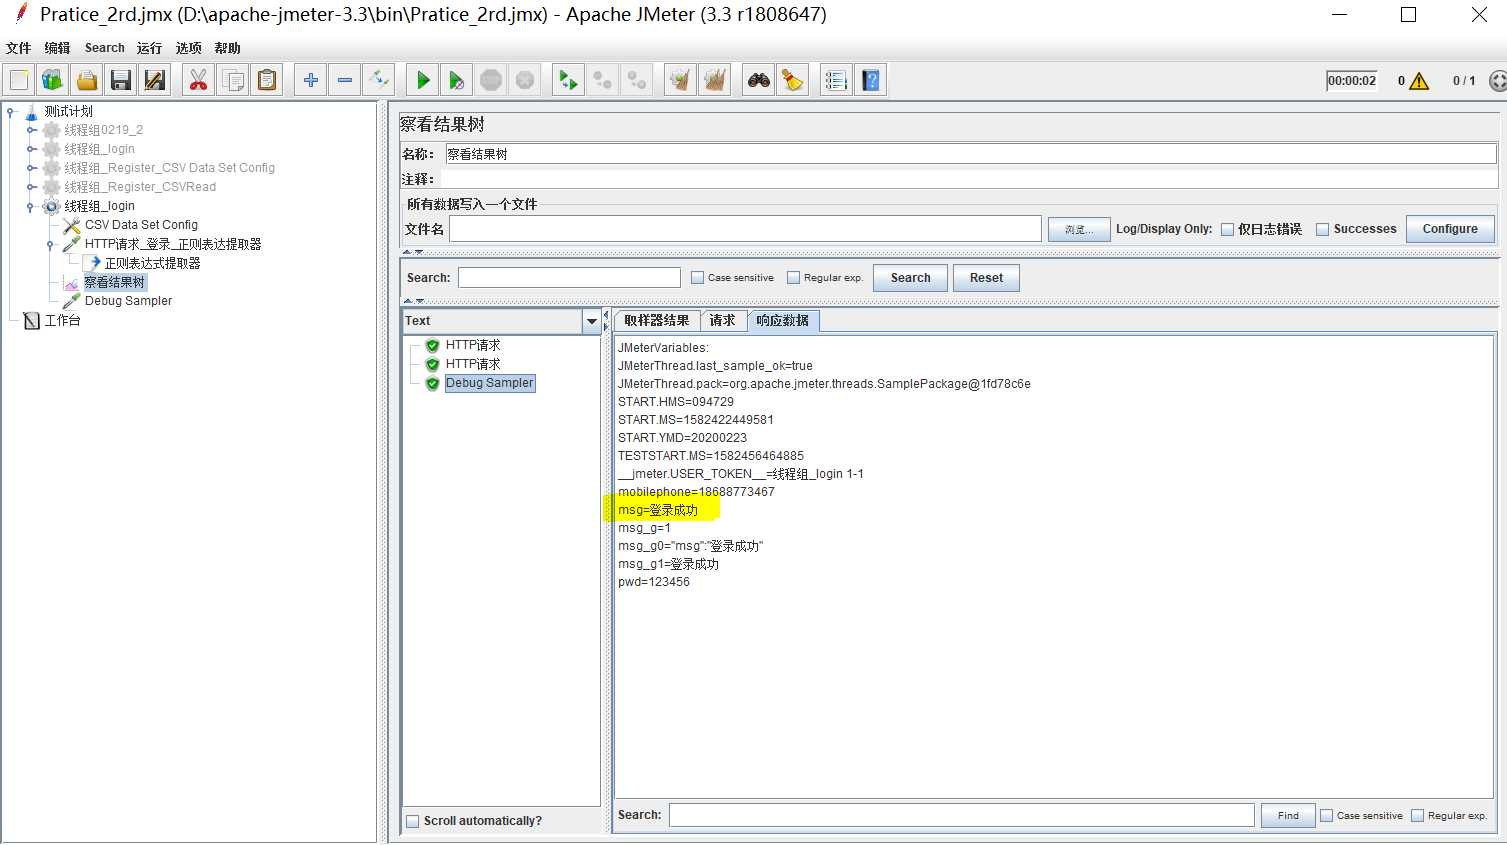1507x845 pixels.
Task: Collapse HTTP请求_登录_正则表达提取器 node
Action: 50,244
